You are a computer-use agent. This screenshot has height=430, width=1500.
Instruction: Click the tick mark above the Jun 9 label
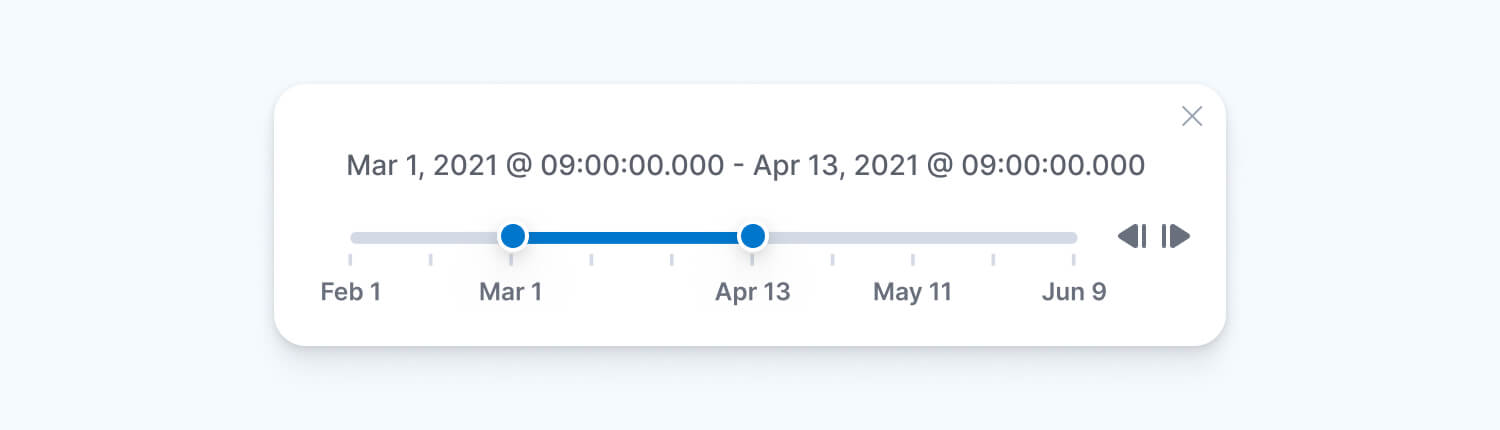tap(1074, 260)
